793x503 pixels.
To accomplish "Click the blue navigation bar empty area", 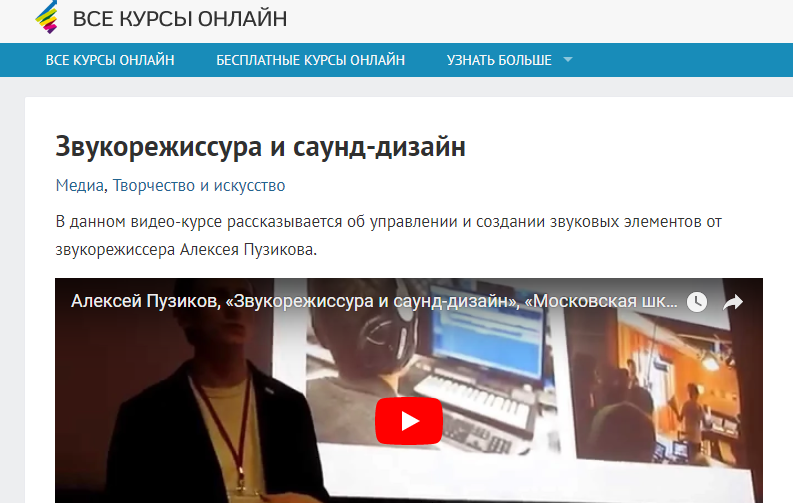I will 683,60.
